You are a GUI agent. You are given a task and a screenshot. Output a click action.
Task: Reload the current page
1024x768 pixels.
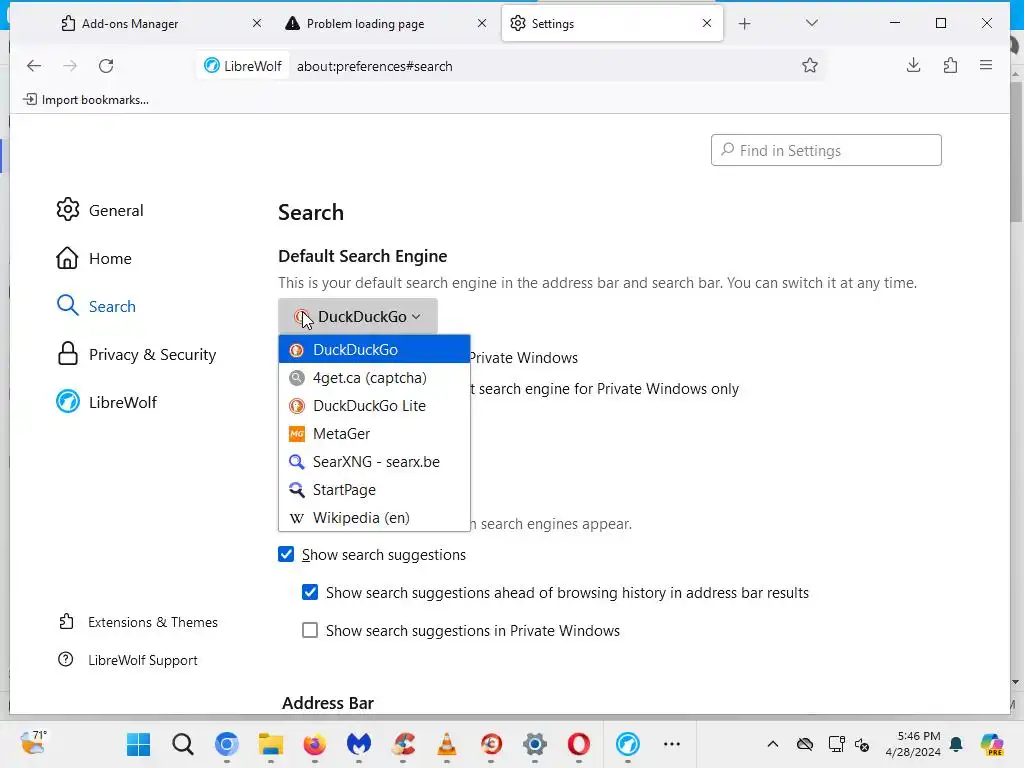point(106,65)
